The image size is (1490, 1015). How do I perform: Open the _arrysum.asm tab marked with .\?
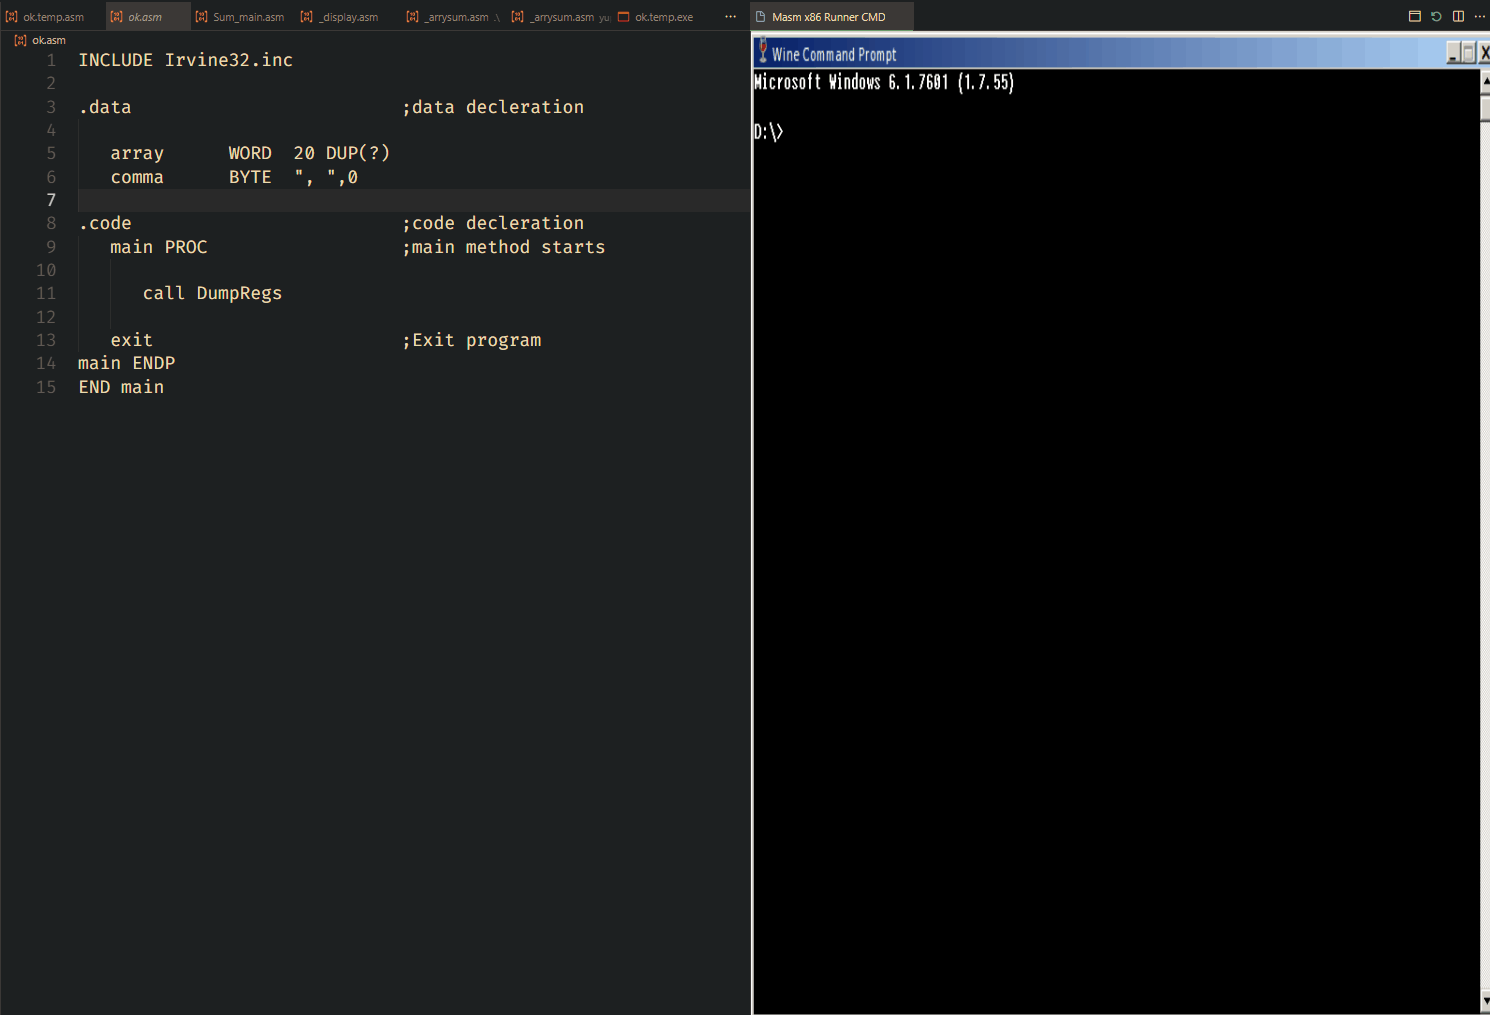[x=455, y=17]
